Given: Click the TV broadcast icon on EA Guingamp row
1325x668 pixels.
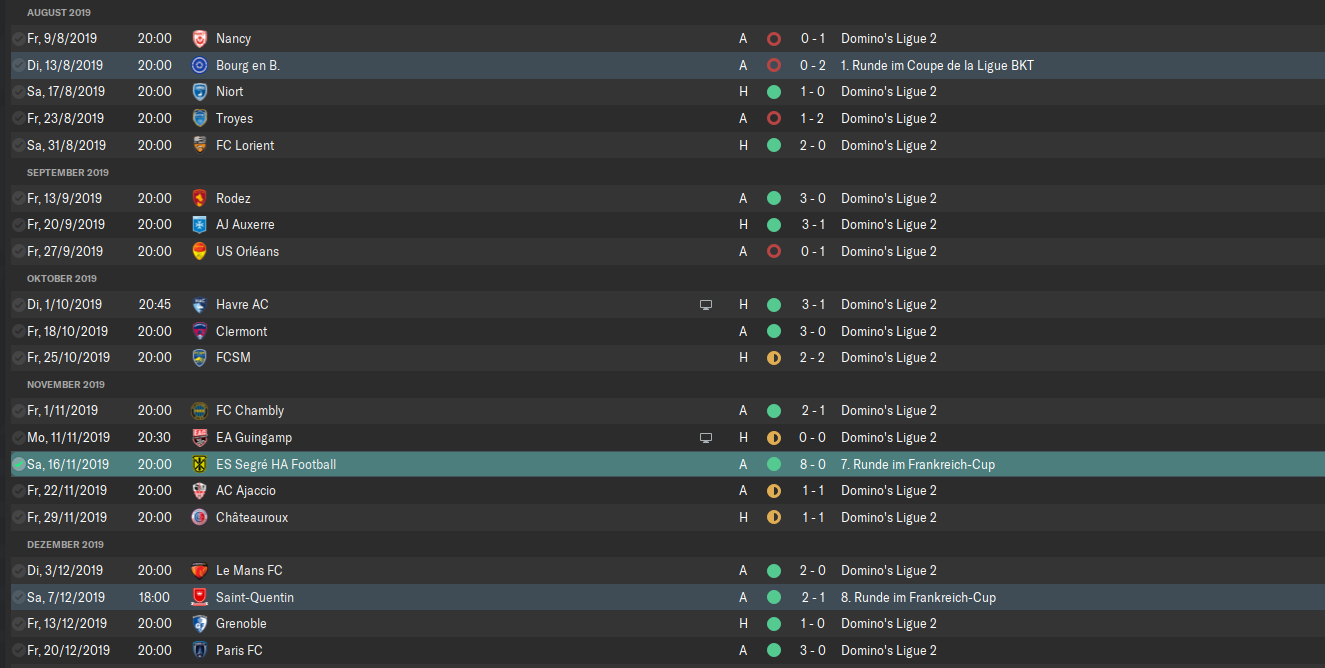Looking at the screenshot, I should point(706,437).
